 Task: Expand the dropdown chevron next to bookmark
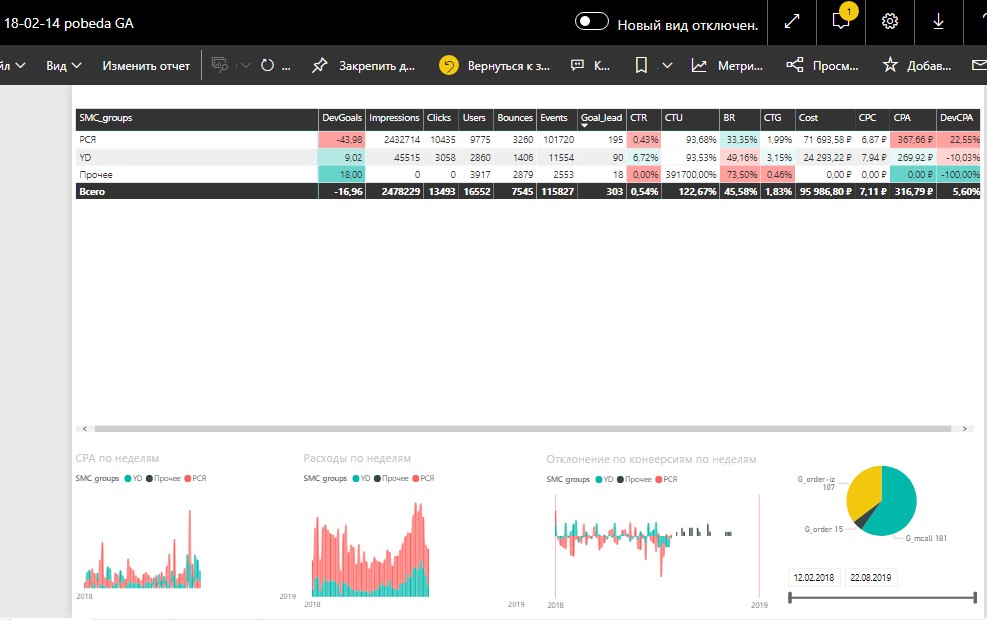click(x=667, y=65)
